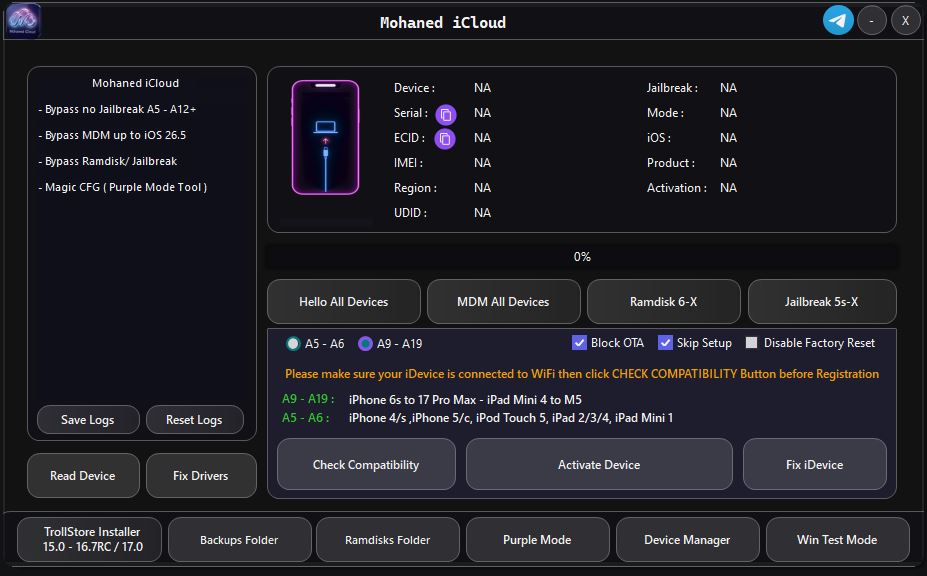927x576 pixels.
Task: Open the Jailbreak 5s-X tab
Action: [x=822, y=302]
